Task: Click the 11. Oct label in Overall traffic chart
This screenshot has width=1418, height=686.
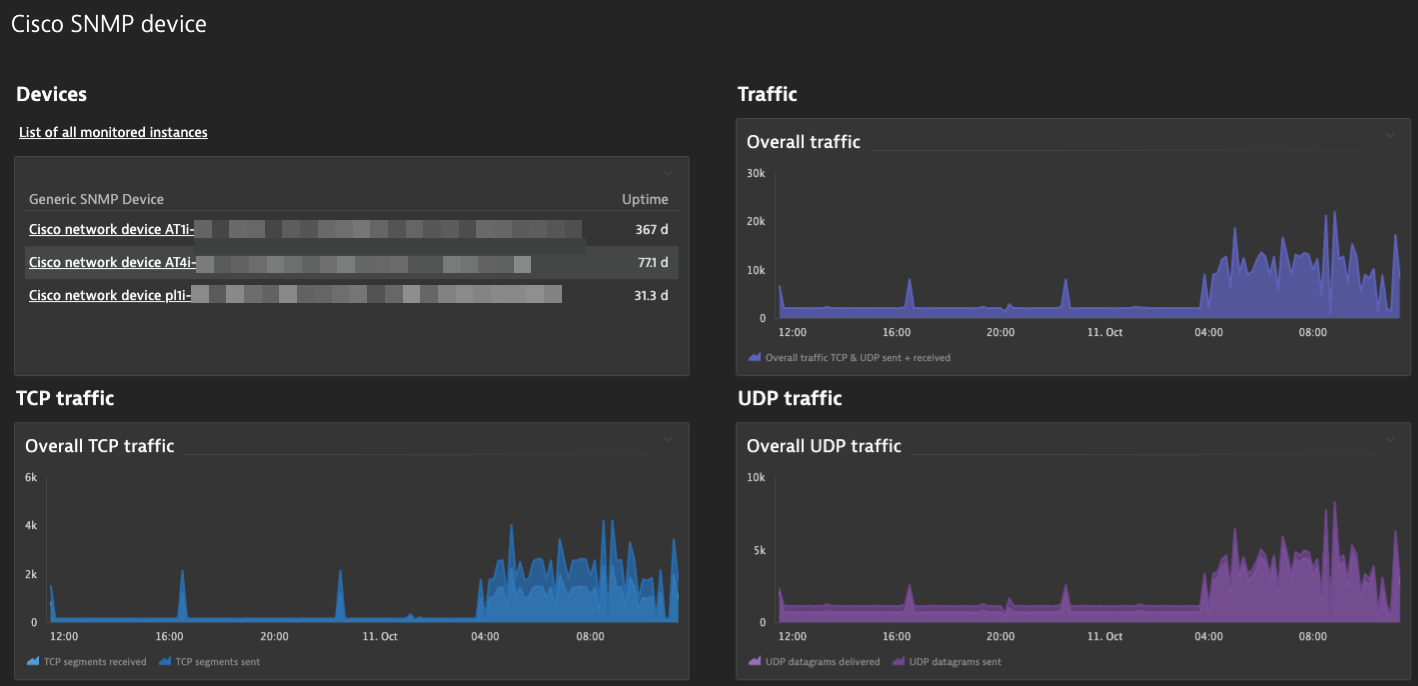Action: pyautogui.click(x=1105, y=332)
